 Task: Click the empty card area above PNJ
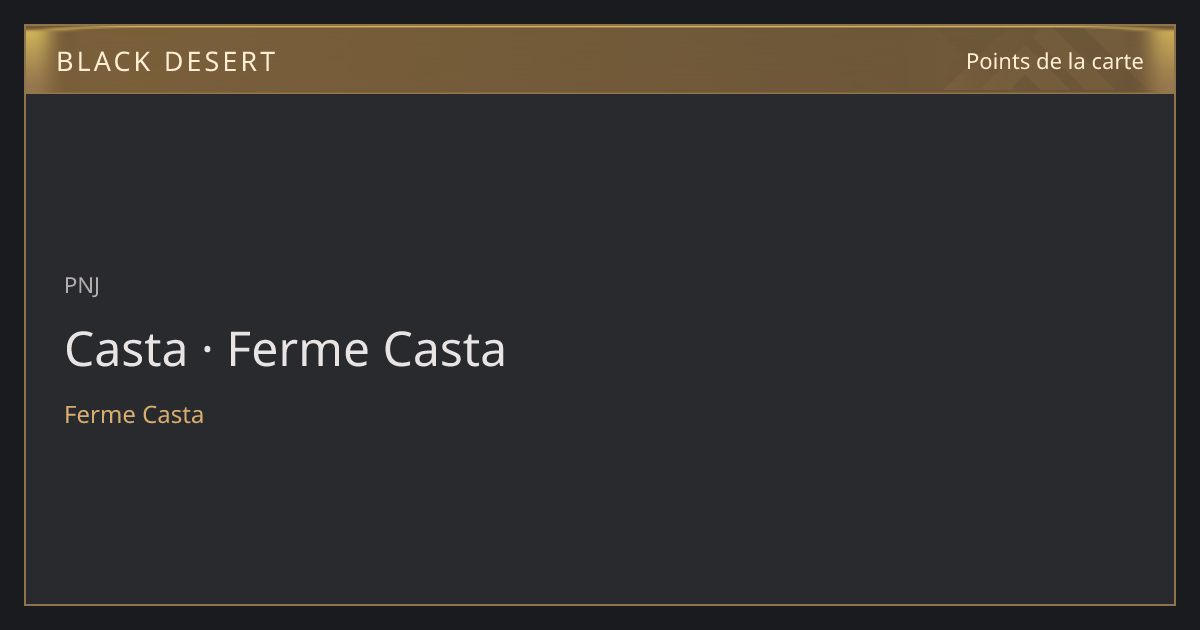click(600, 180)
